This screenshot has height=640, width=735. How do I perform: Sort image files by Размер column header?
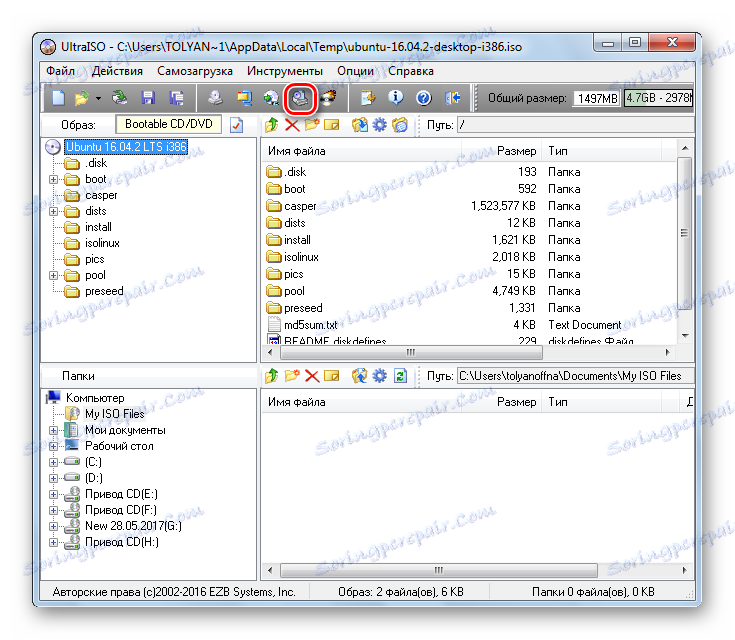pyautogui.click(x=502, y=151)
